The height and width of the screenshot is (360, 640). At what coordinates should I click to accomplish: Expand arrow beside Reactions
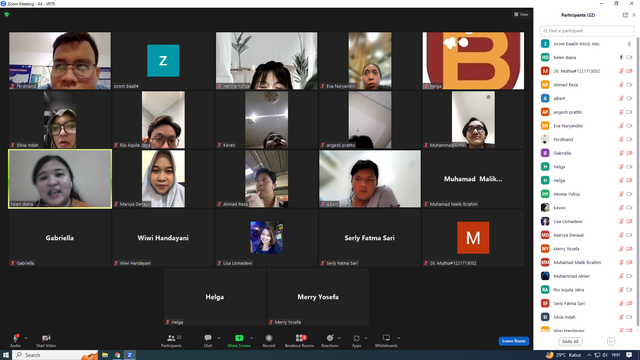(x=340, y=338)
